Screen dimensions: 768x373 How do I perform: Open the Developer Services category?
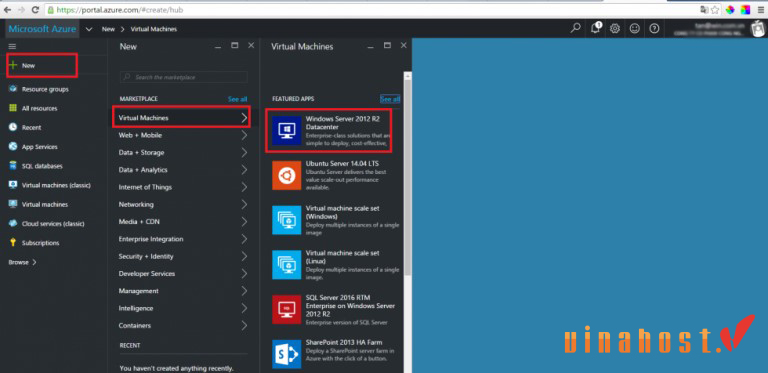pyautogui.click(x=184, y=274)
